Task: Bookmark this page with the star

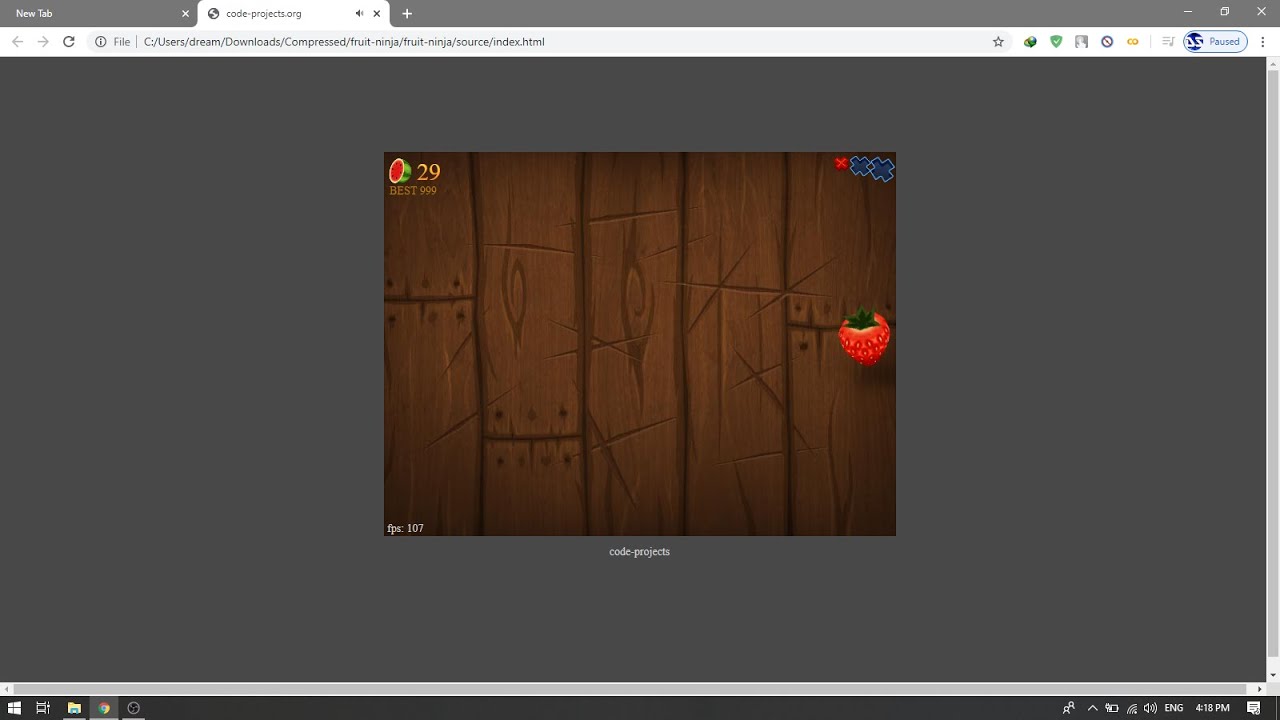Action: [998, 42]
